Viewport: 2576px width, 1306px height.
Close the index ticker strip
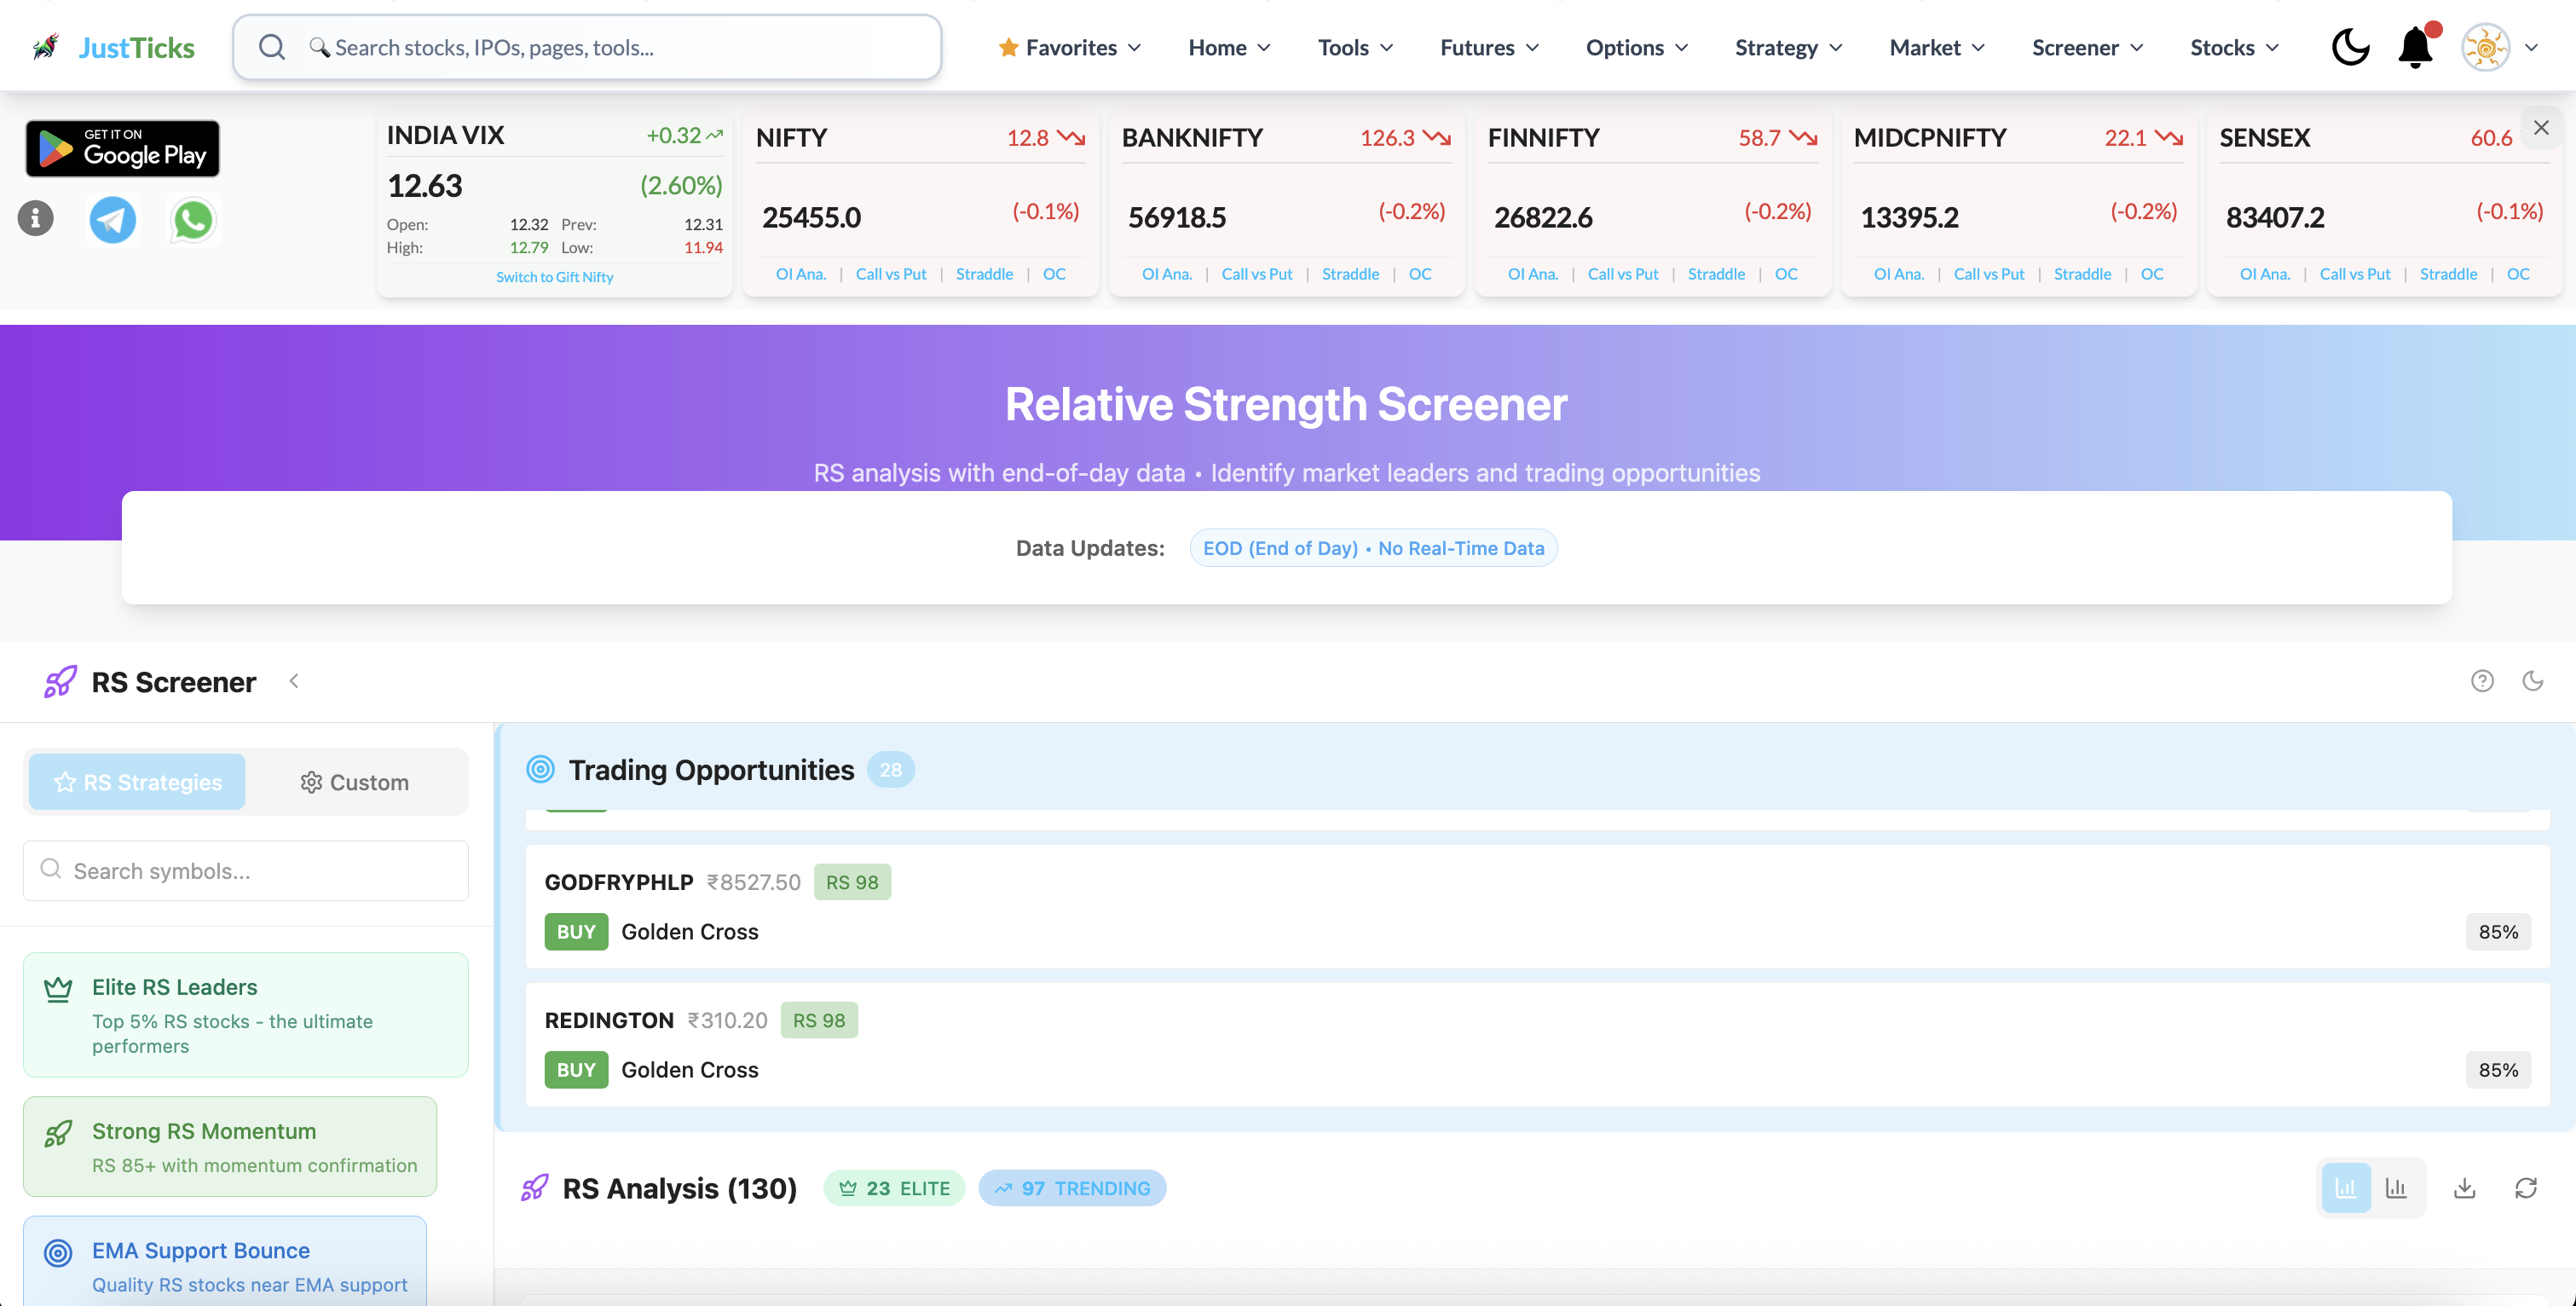(2541, 128)
